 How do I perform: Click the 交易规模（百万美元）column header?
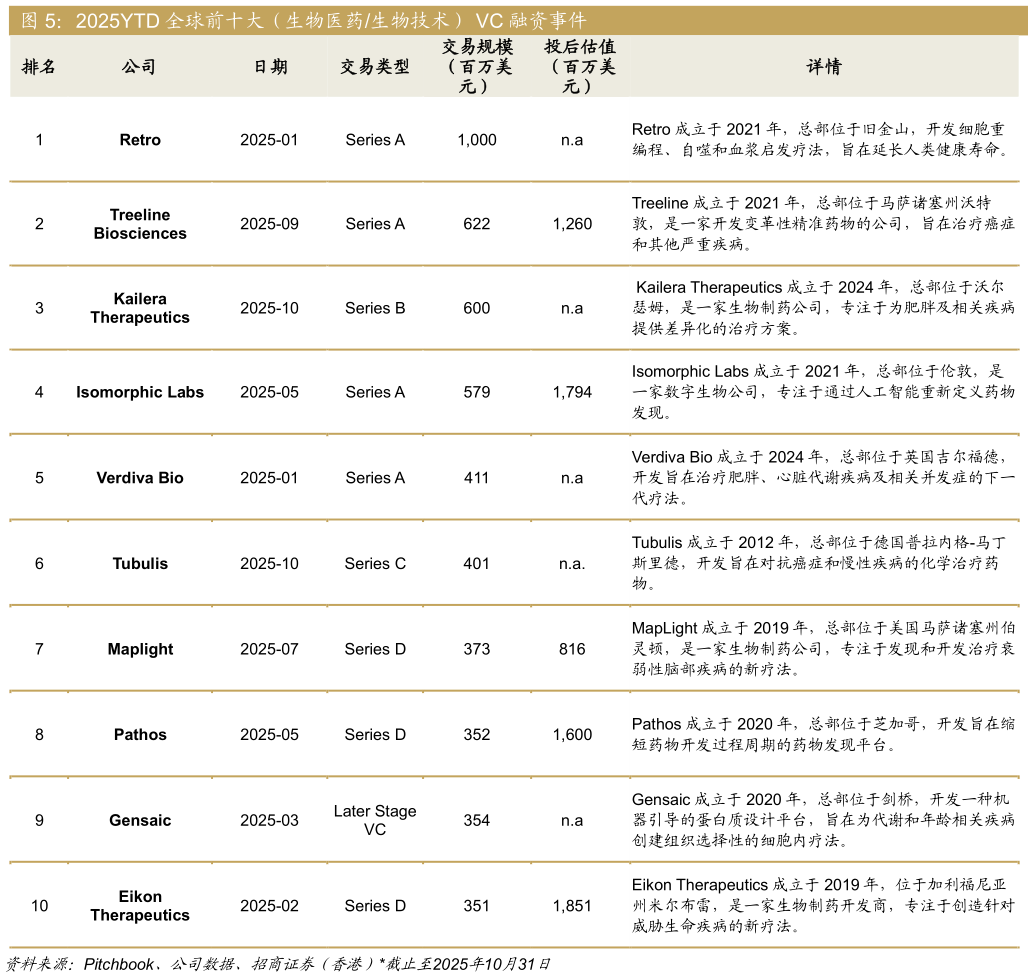click(477, 68)
